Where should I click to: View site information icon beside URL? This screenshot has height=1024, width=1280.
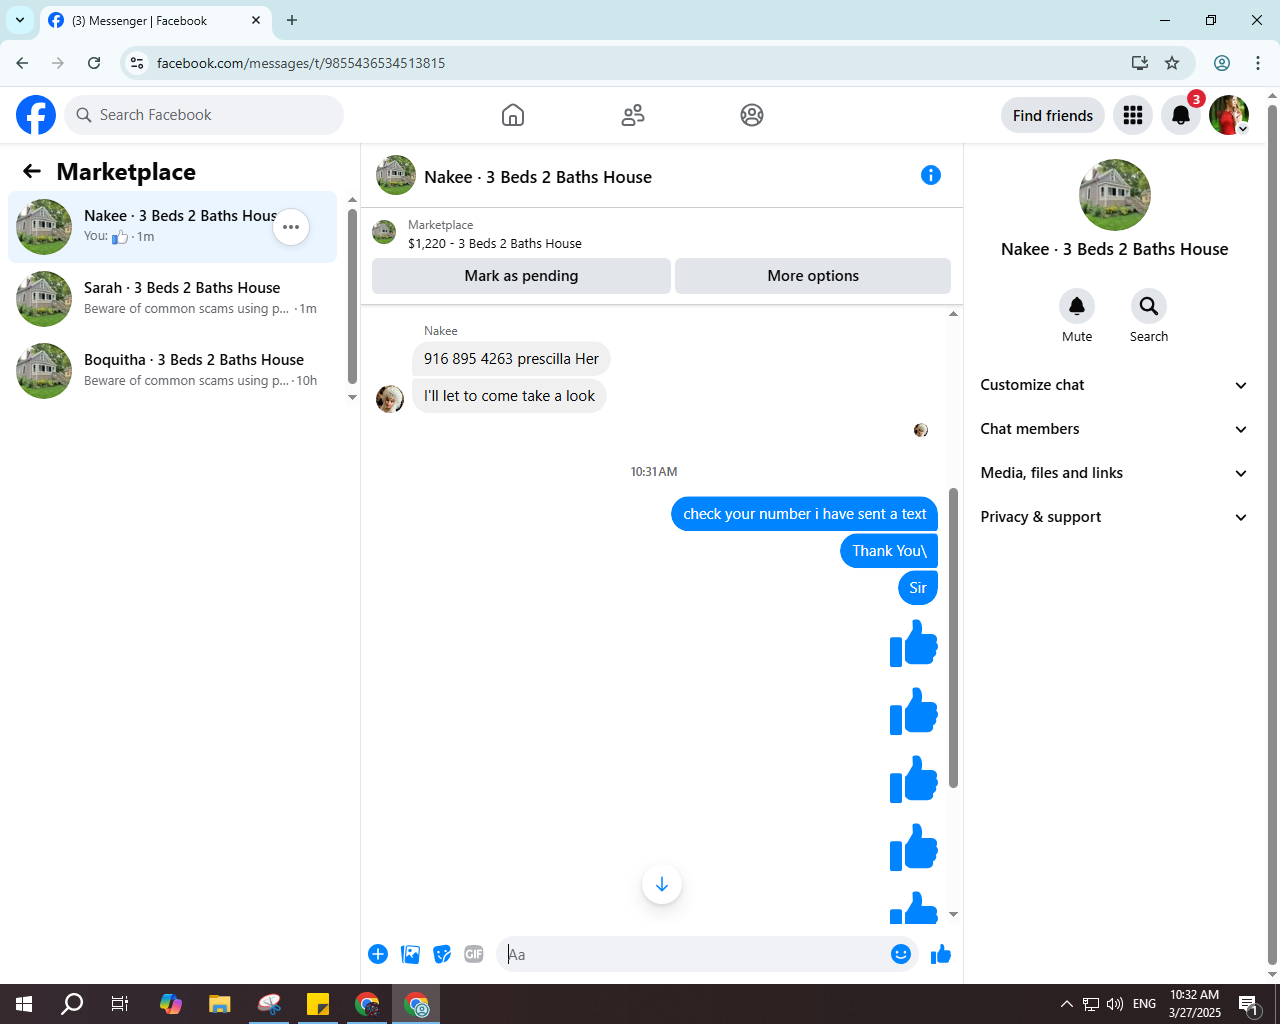[x=137, y=63]
